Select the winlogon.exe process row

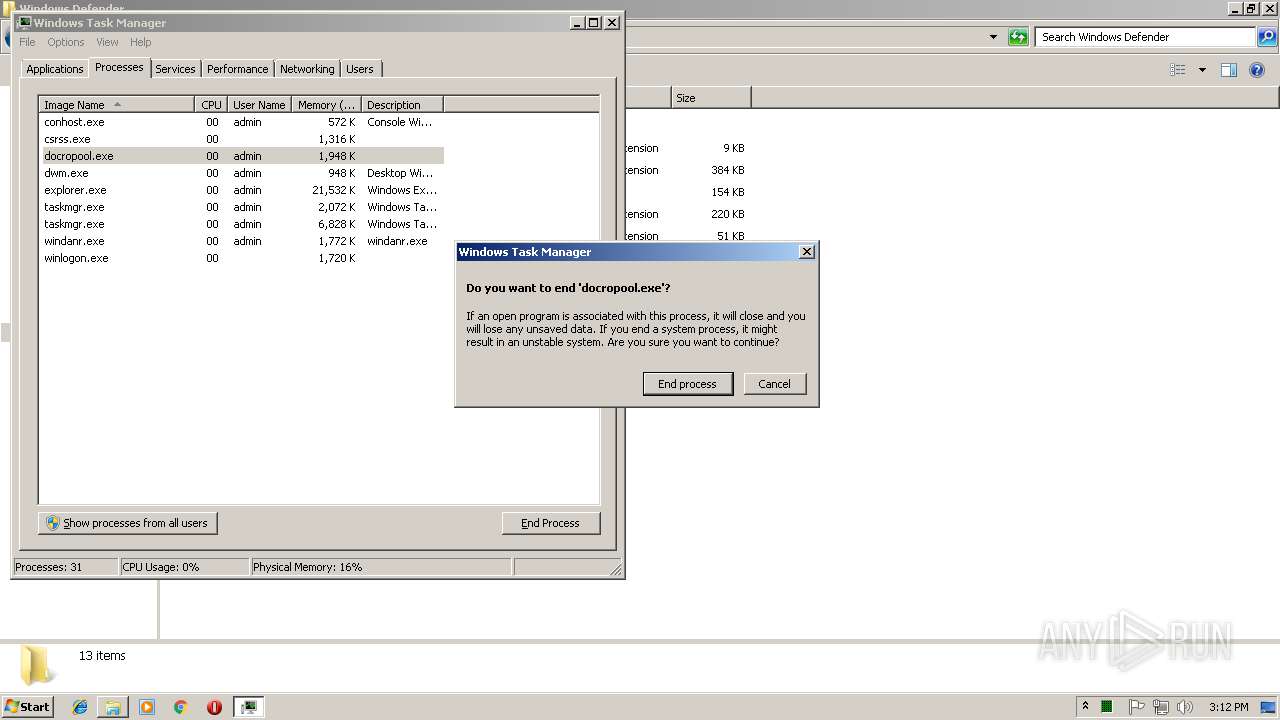point(241,258)
